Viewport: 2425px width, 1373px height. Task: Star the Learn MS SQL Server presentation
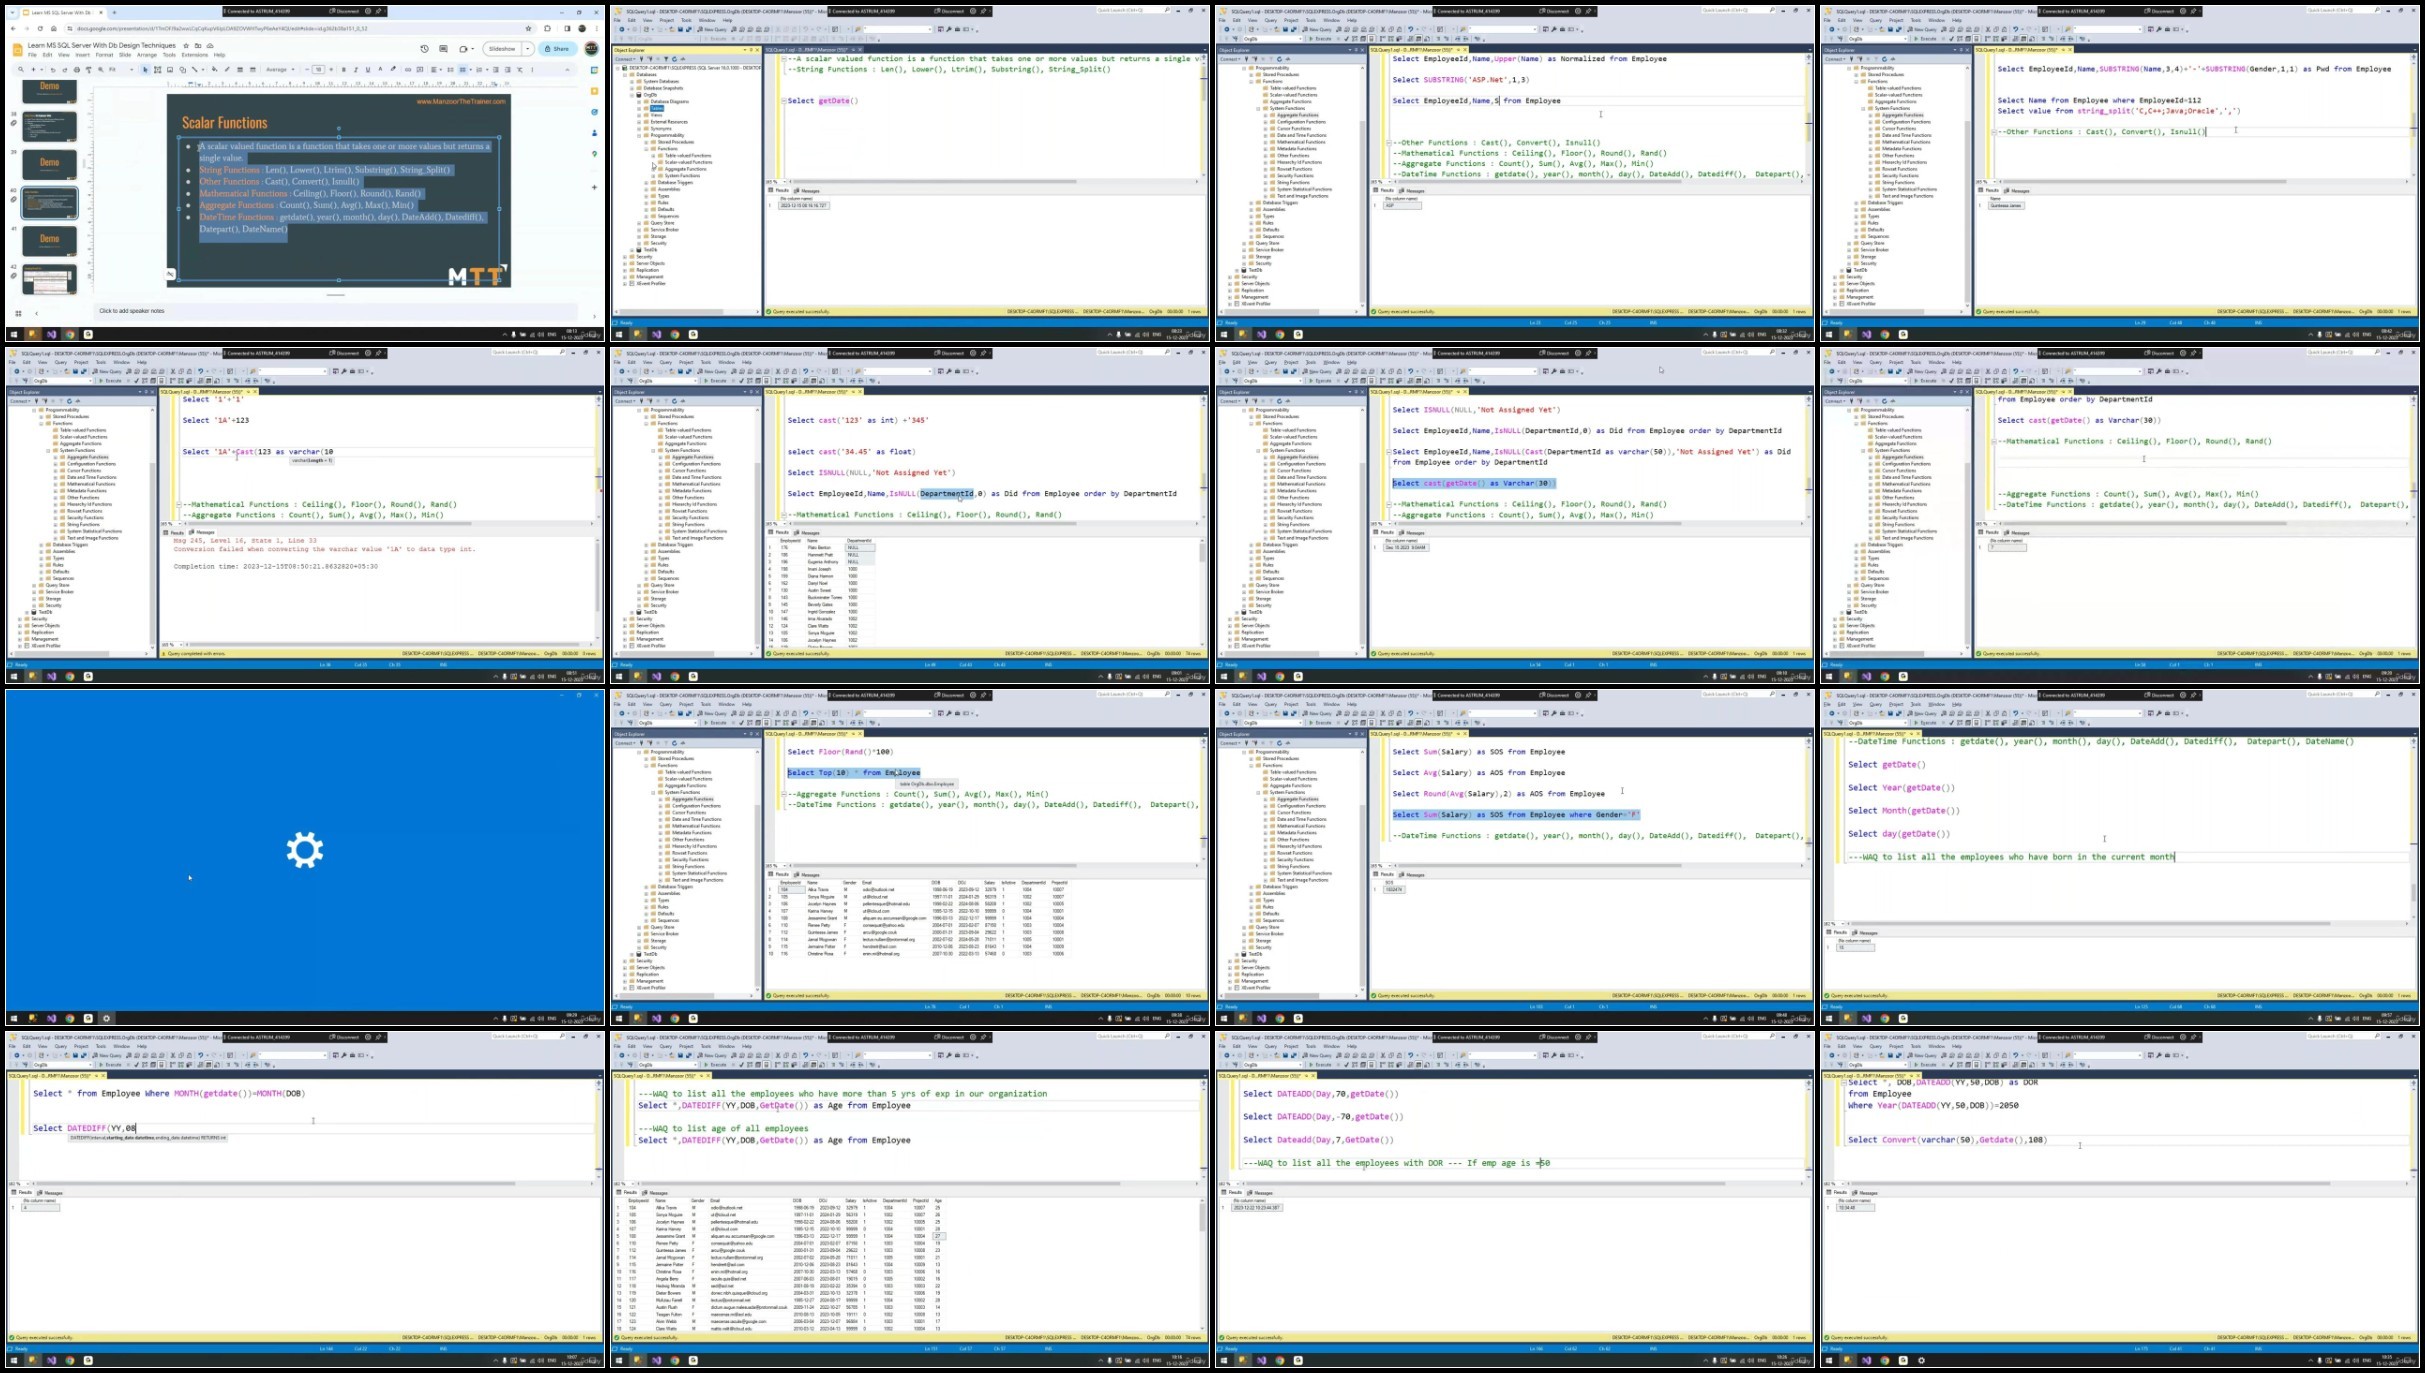click(x=186, y=46)
